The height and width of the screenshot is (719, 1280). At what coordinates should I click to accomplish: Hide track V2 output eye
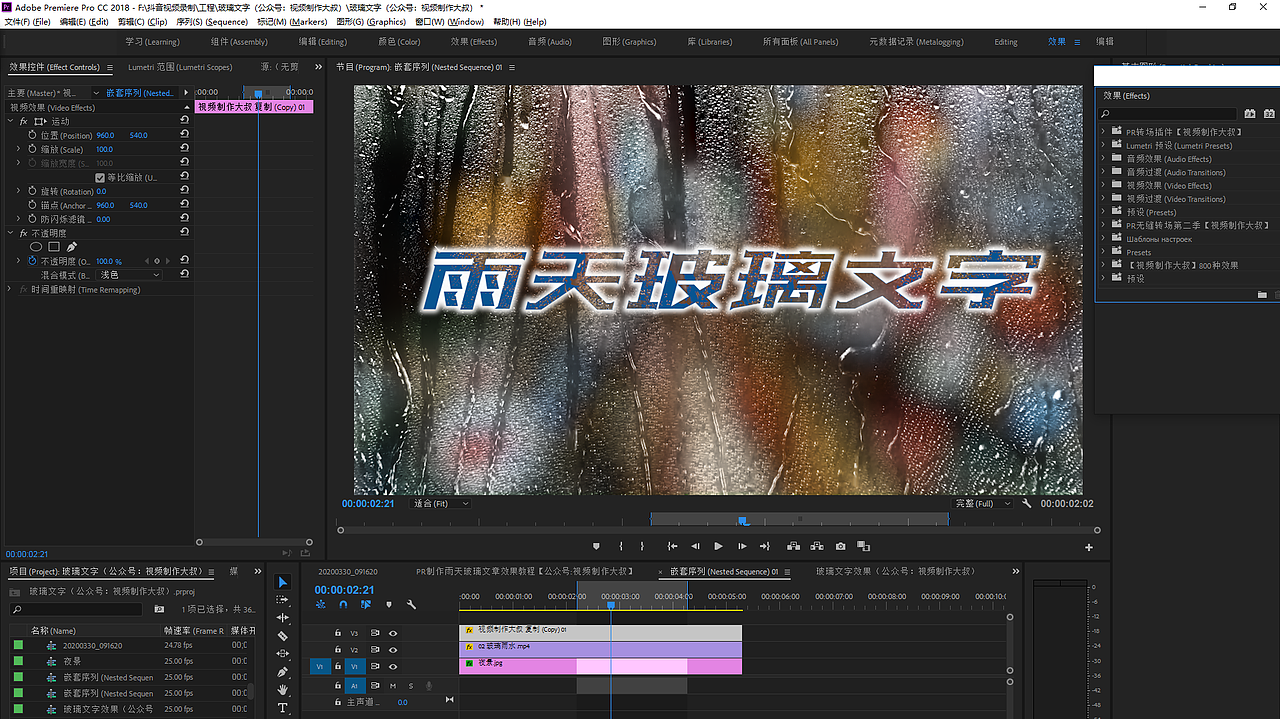pos(393,649)
